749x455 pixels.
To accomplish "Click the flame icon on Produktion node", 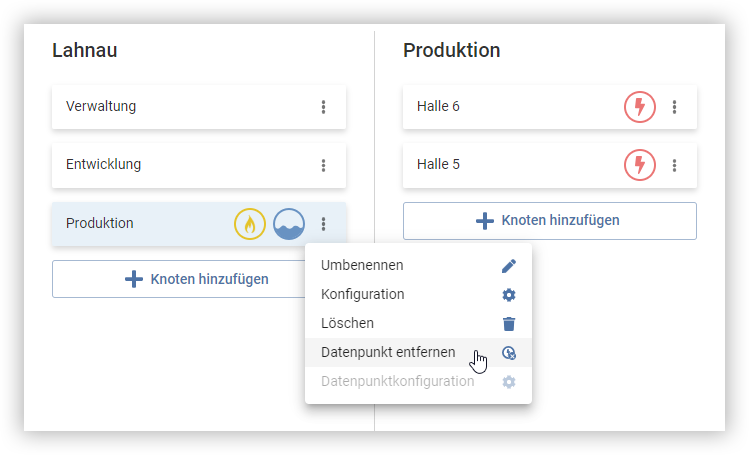I will [250, 224].
